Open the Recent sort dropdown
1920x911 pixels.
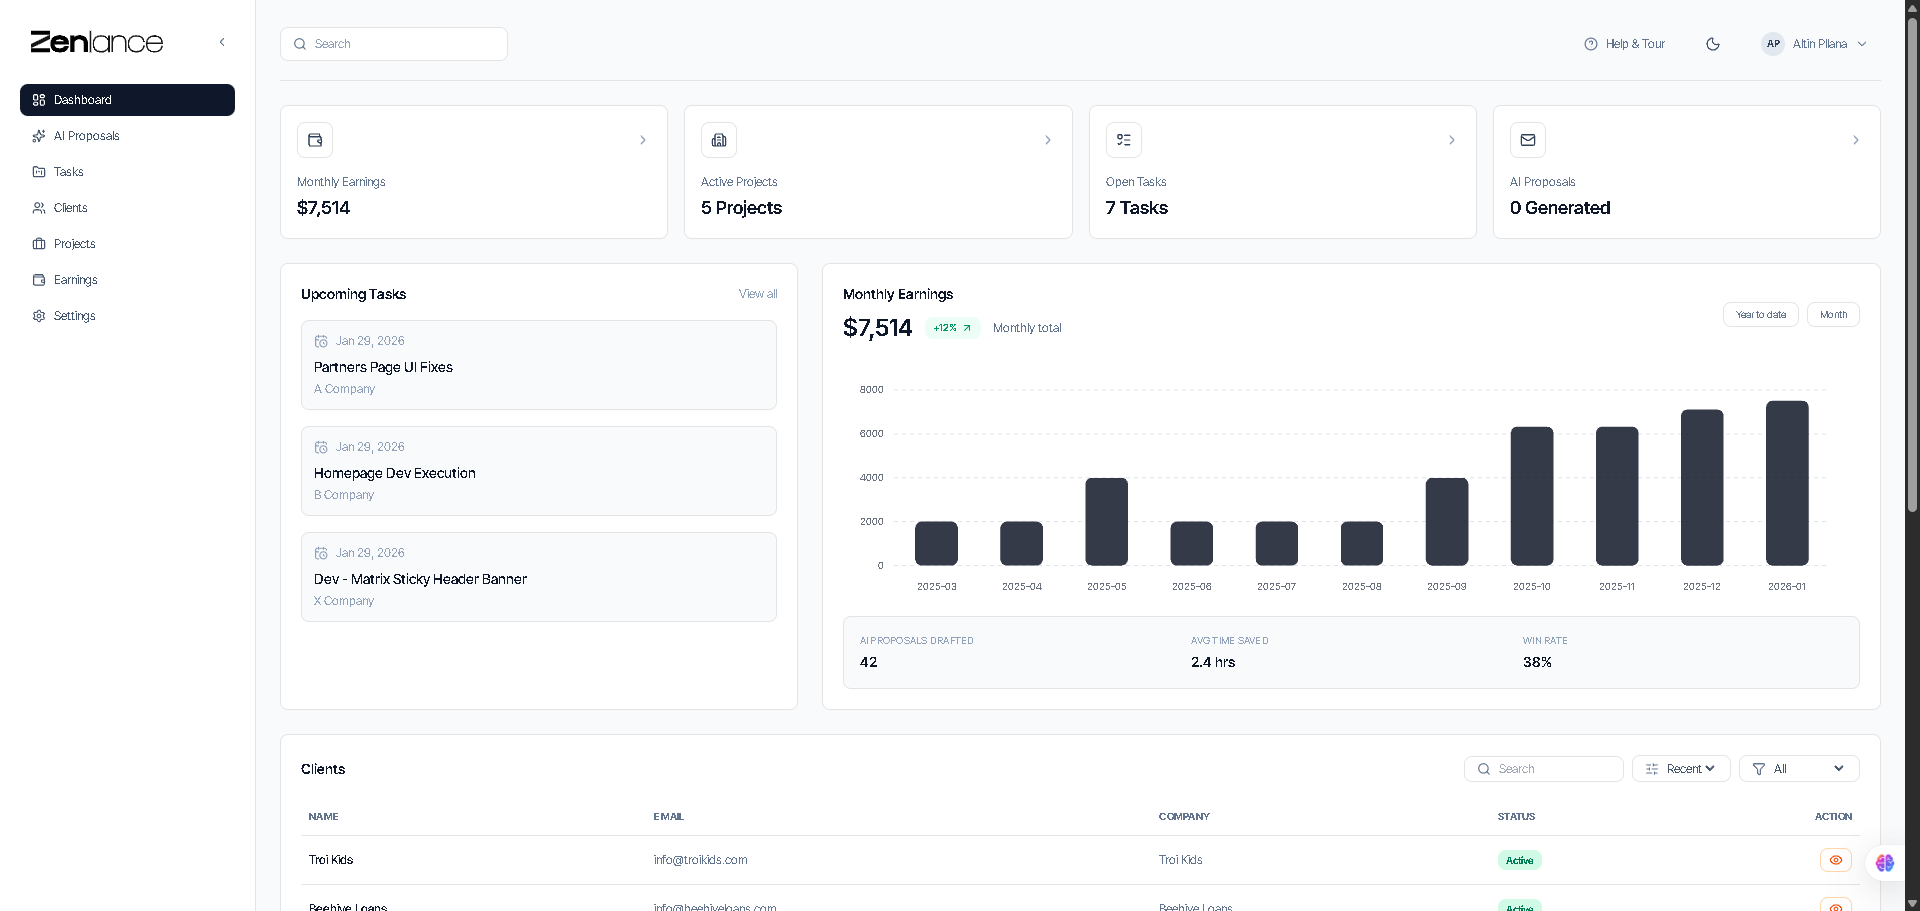click(x=1681, y=768)
